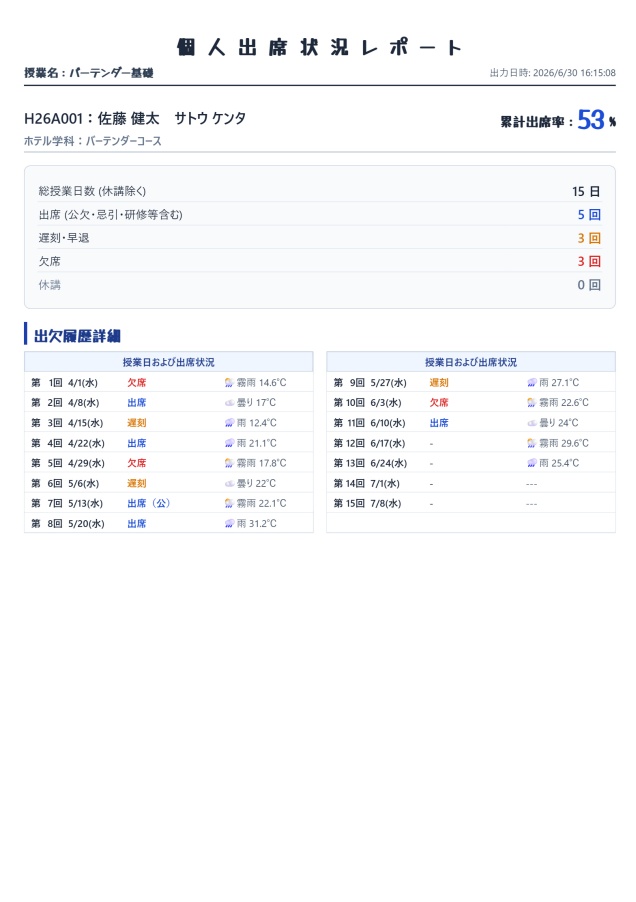
Task: Click the cloudy icon beside 曇り 17°C
Action: (x=229, y=403)
